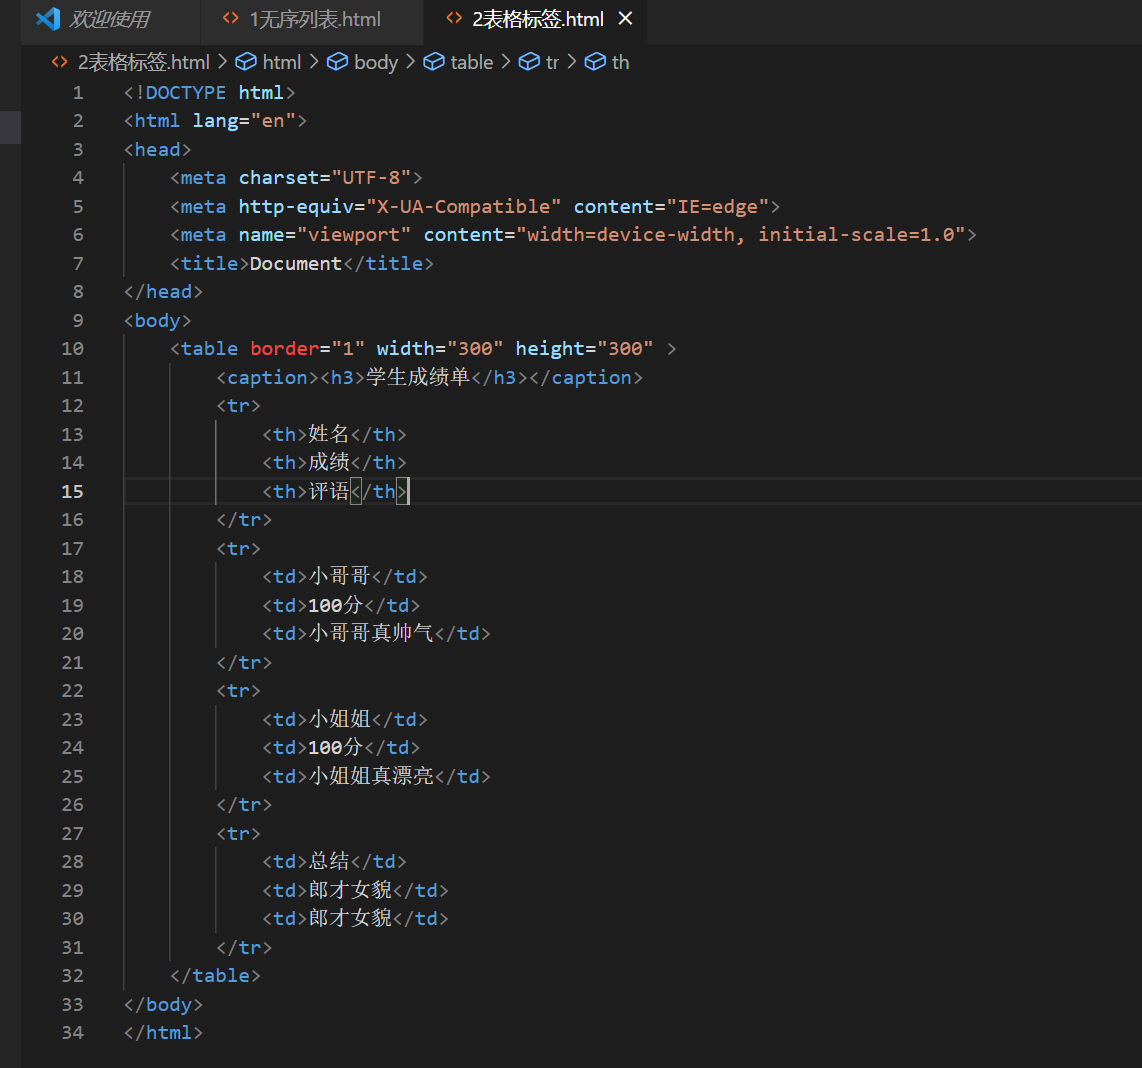
Task: Open the html breadcrumb segment
Action: [x=282, y=63]
